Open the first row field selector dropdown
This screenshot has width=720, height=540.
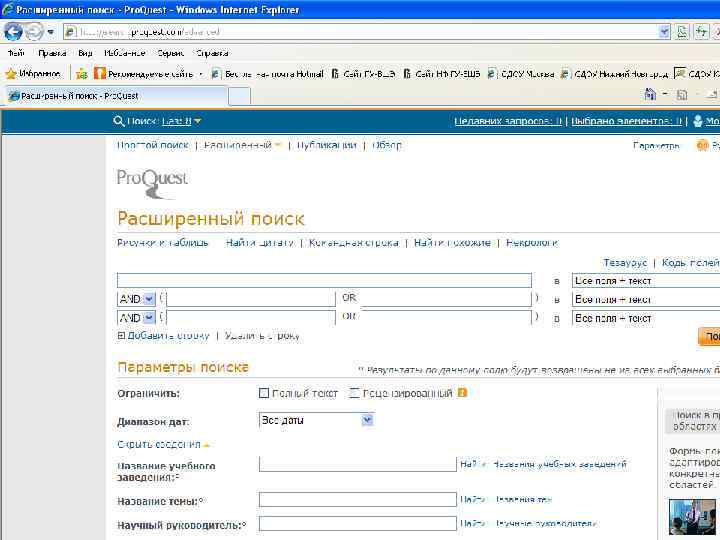point(646,281)
